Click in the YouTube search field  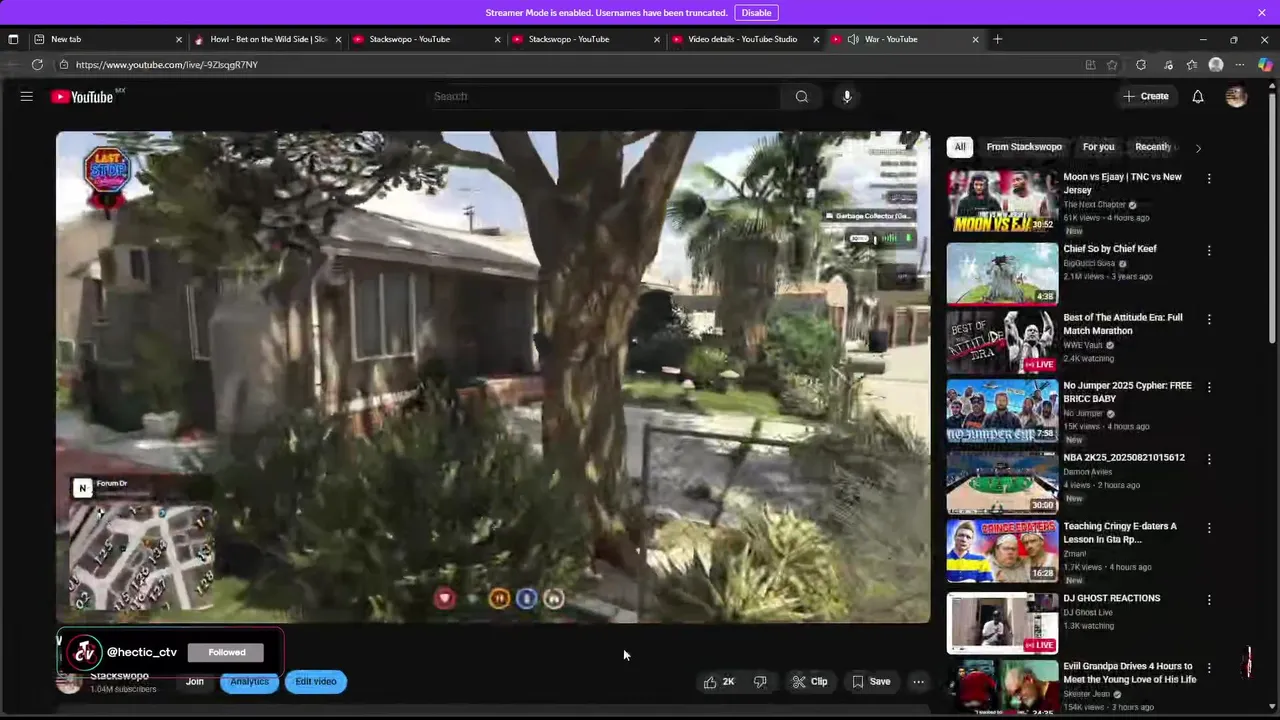click(605, 96)
